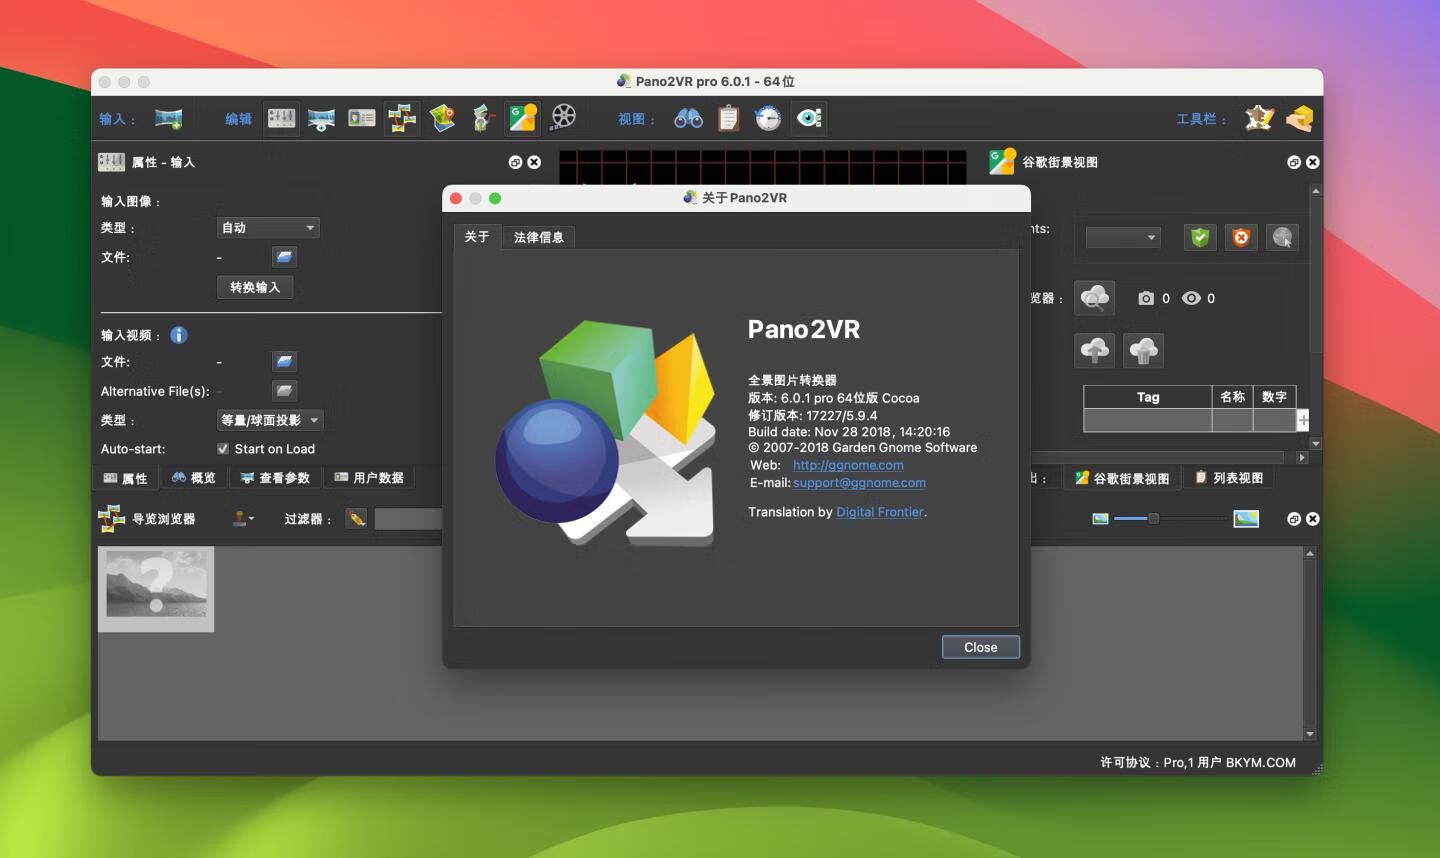Select the placeholder panorama thumbnail in Tour Browser

[156, 589]
